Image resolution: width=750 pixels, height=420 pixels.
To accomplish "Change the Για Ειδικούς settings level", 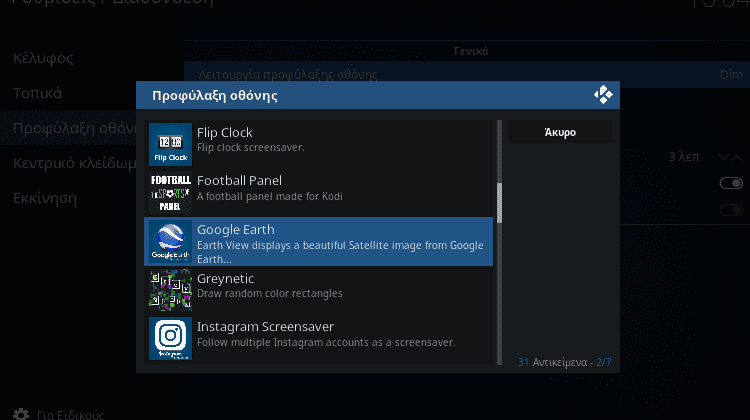I will [x=58, y=414].
